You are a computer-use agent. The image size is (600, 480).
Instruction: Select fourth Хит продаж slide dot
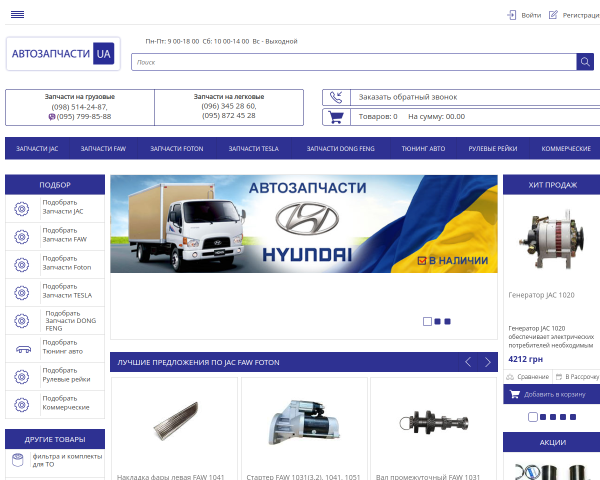pos(563,417)
